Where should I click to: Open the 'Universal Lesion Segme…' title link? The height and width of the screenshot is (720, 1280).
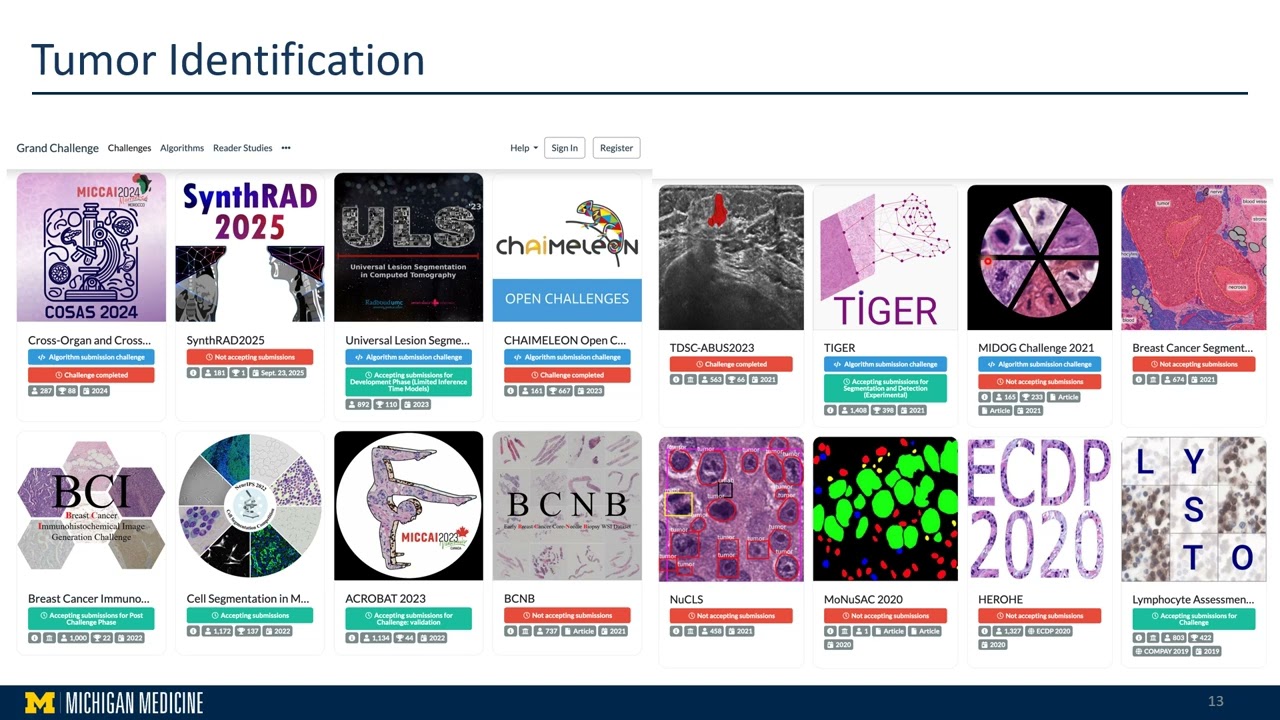tap(407, 340)
